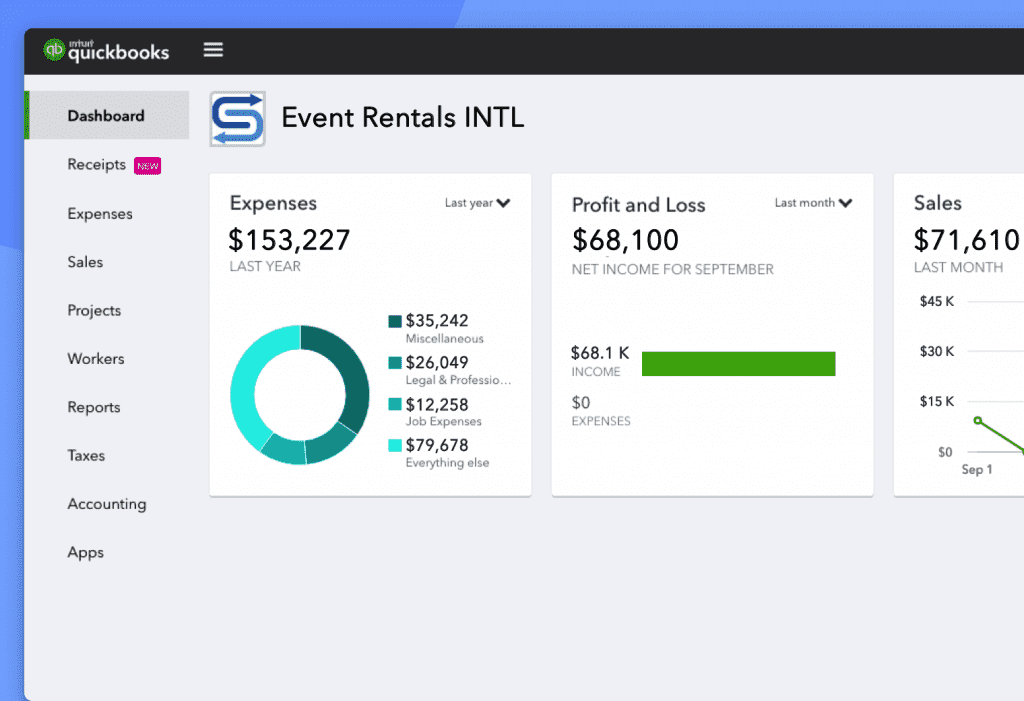Click the Sales card title

coord(938,203)
